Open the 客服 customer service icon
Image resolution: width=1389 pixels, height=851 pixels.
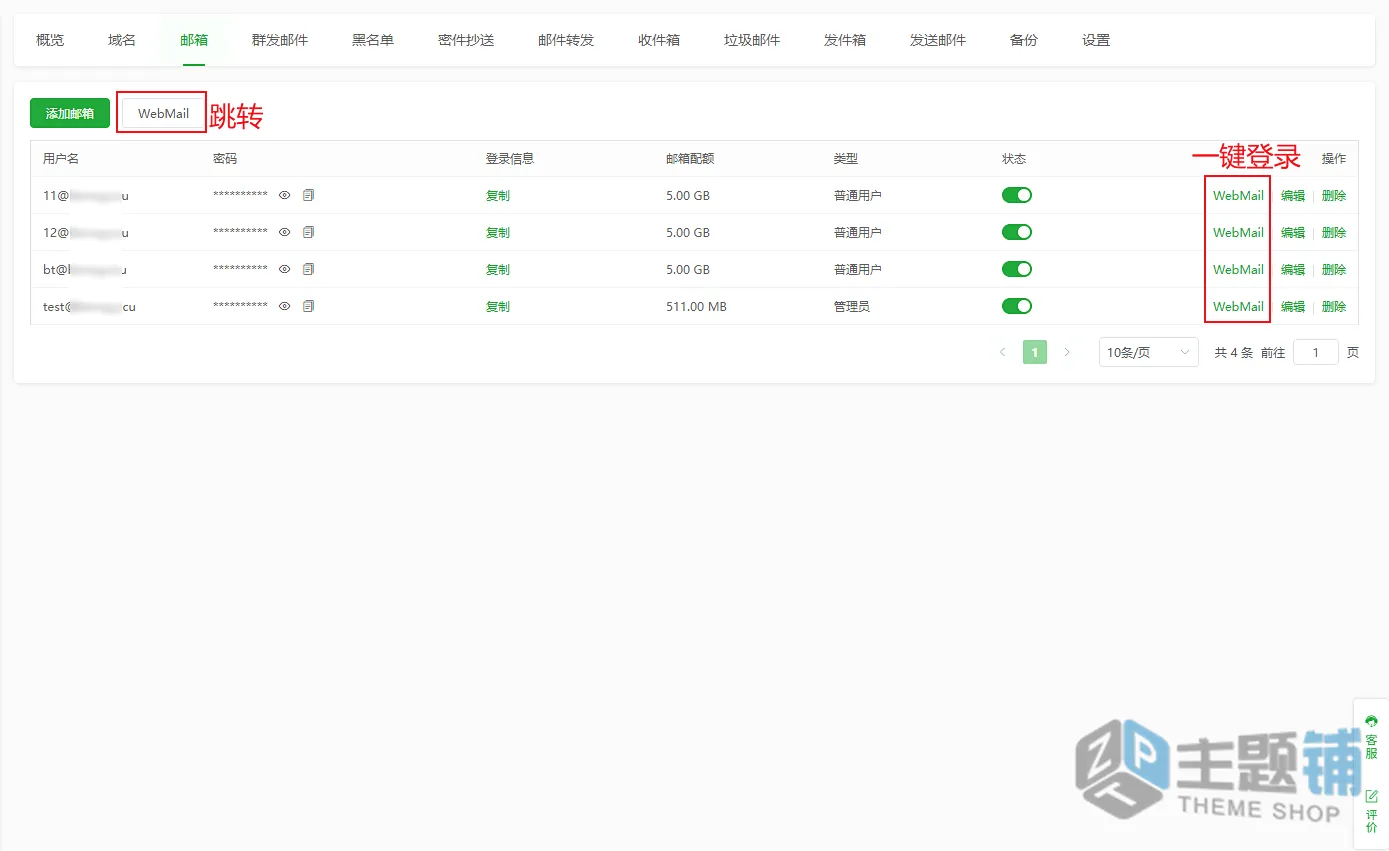1371,738
